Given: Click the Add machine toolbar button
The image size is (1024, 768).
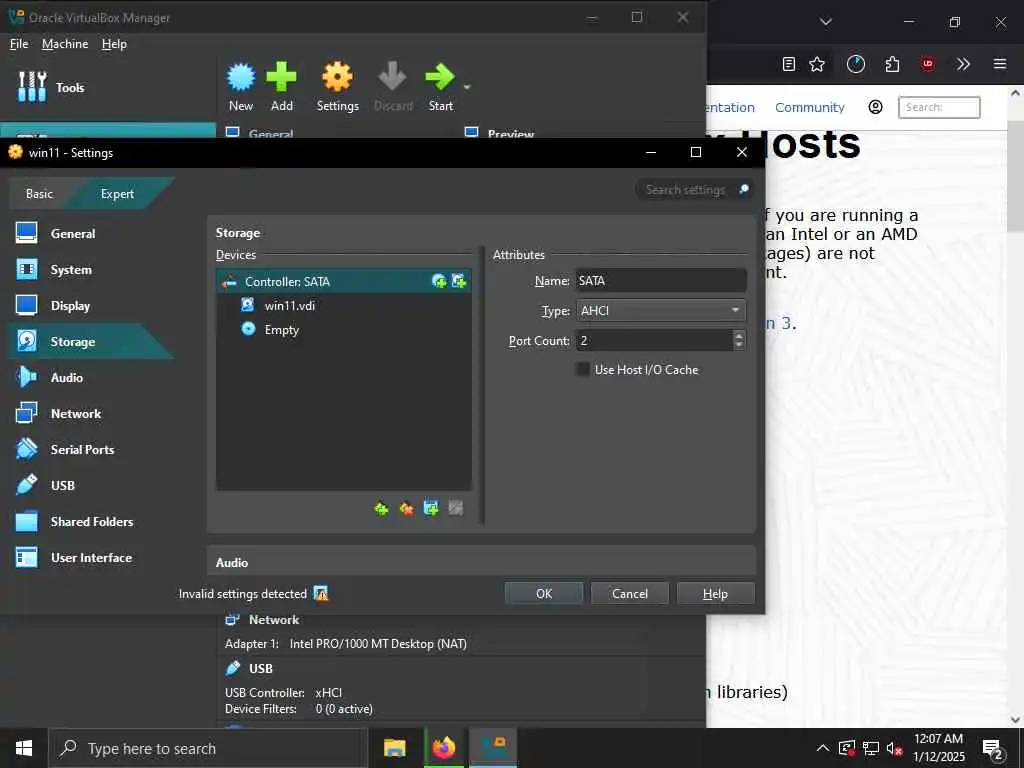Looking at the screenshot, I should (281, 87).
